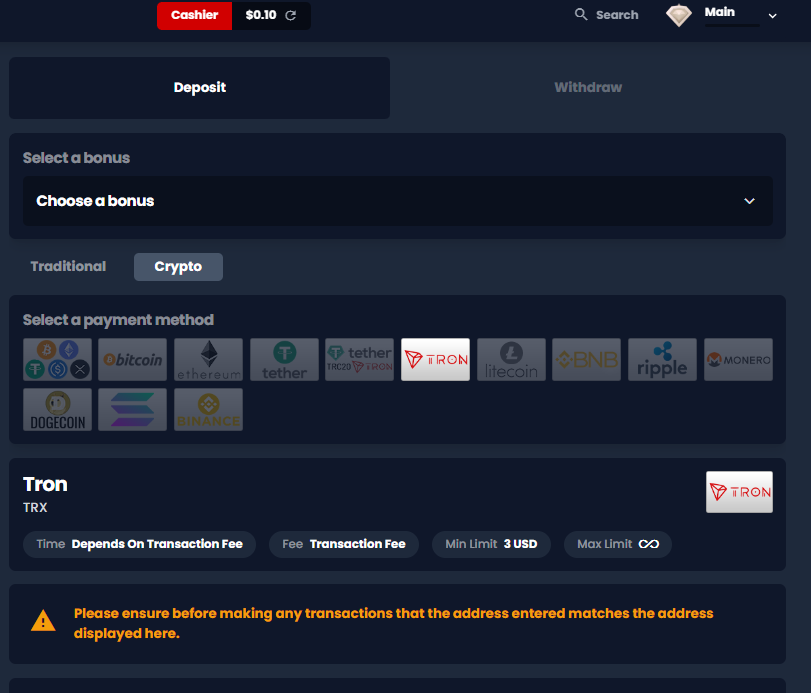Viewport: 811px width, 693px height.
Task: Open the Choose a bonus dropdown
Action: pos(398,201)
